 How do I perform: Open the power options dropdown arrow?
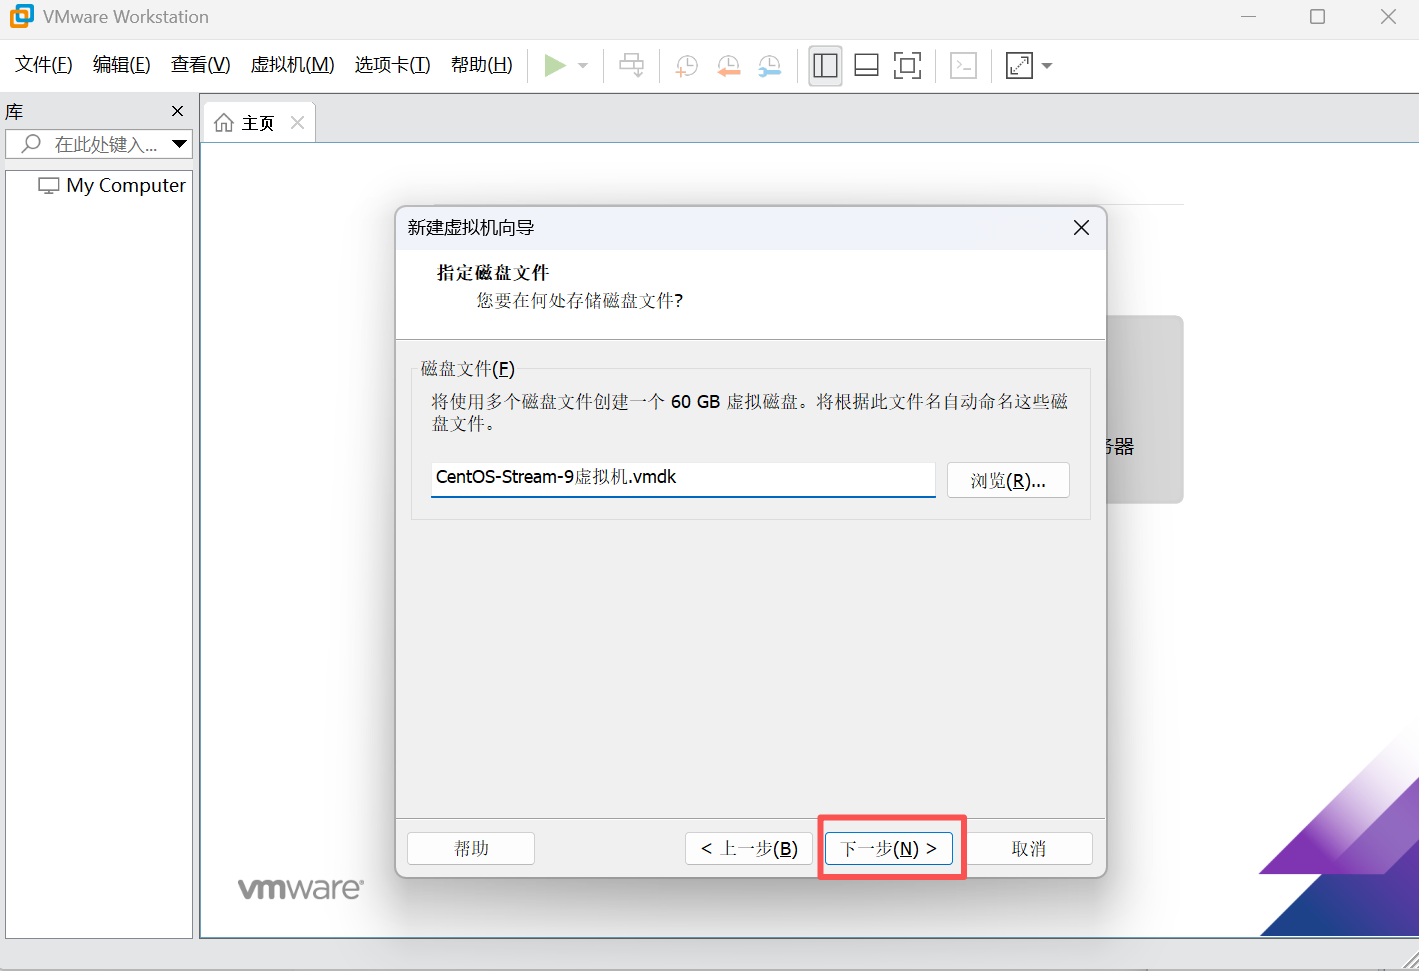point(581,65)
